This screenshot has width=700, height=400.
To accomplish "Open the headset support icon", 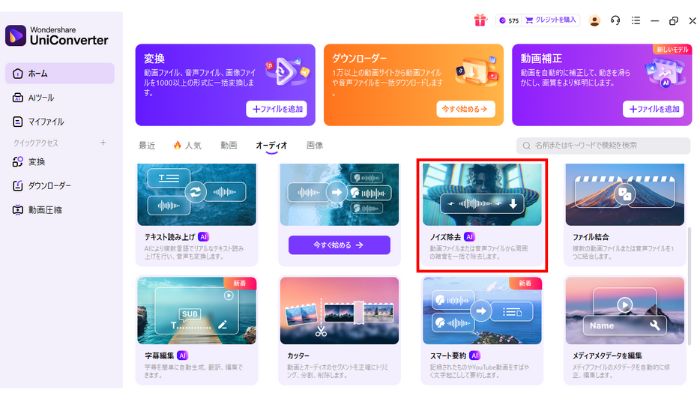I will (x=615, y=20).
